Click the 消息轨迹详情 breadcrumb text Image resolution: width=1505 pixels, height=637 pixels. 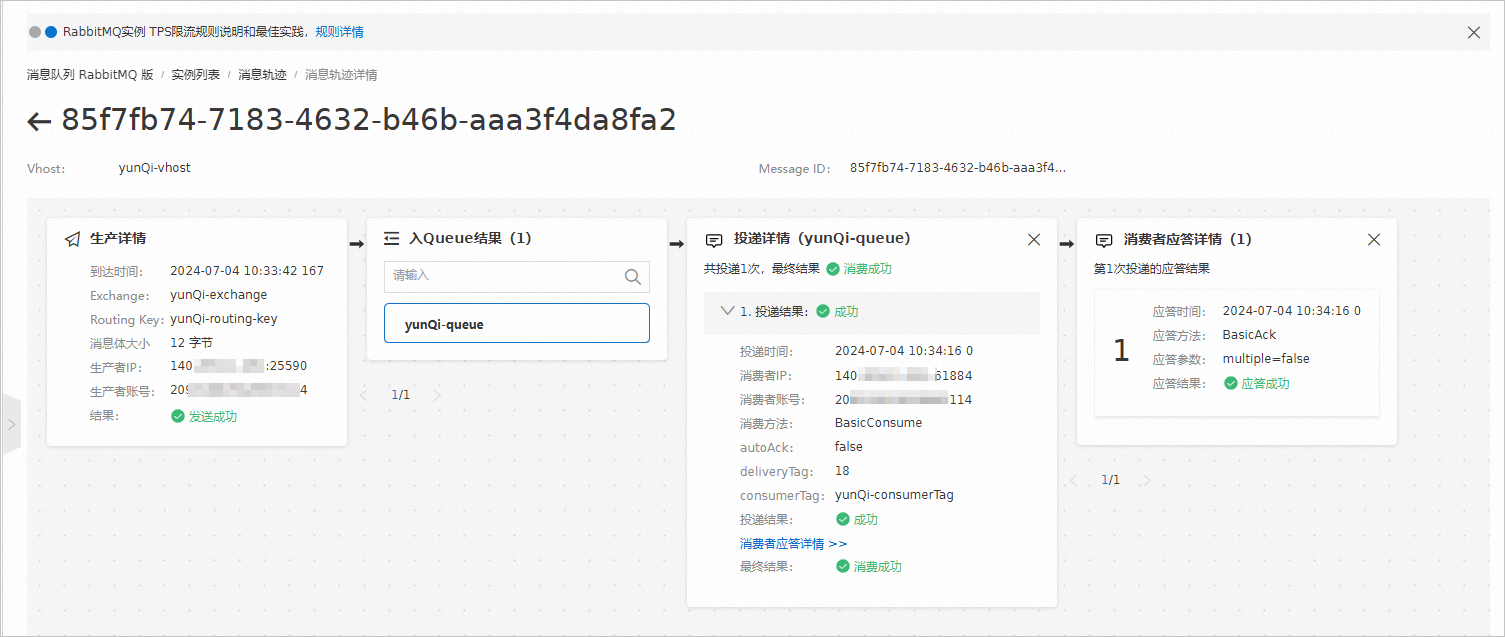coord(341,75)
